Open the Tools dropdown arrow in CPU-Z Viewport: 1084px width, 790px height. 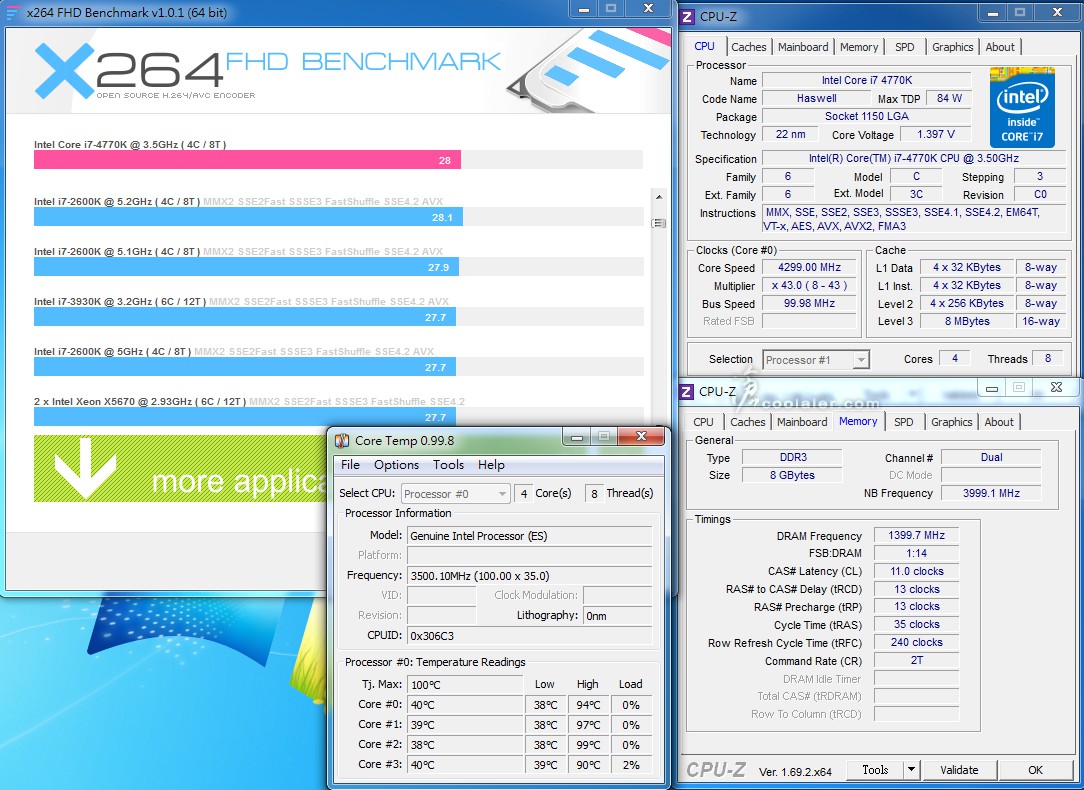(911, 769)
